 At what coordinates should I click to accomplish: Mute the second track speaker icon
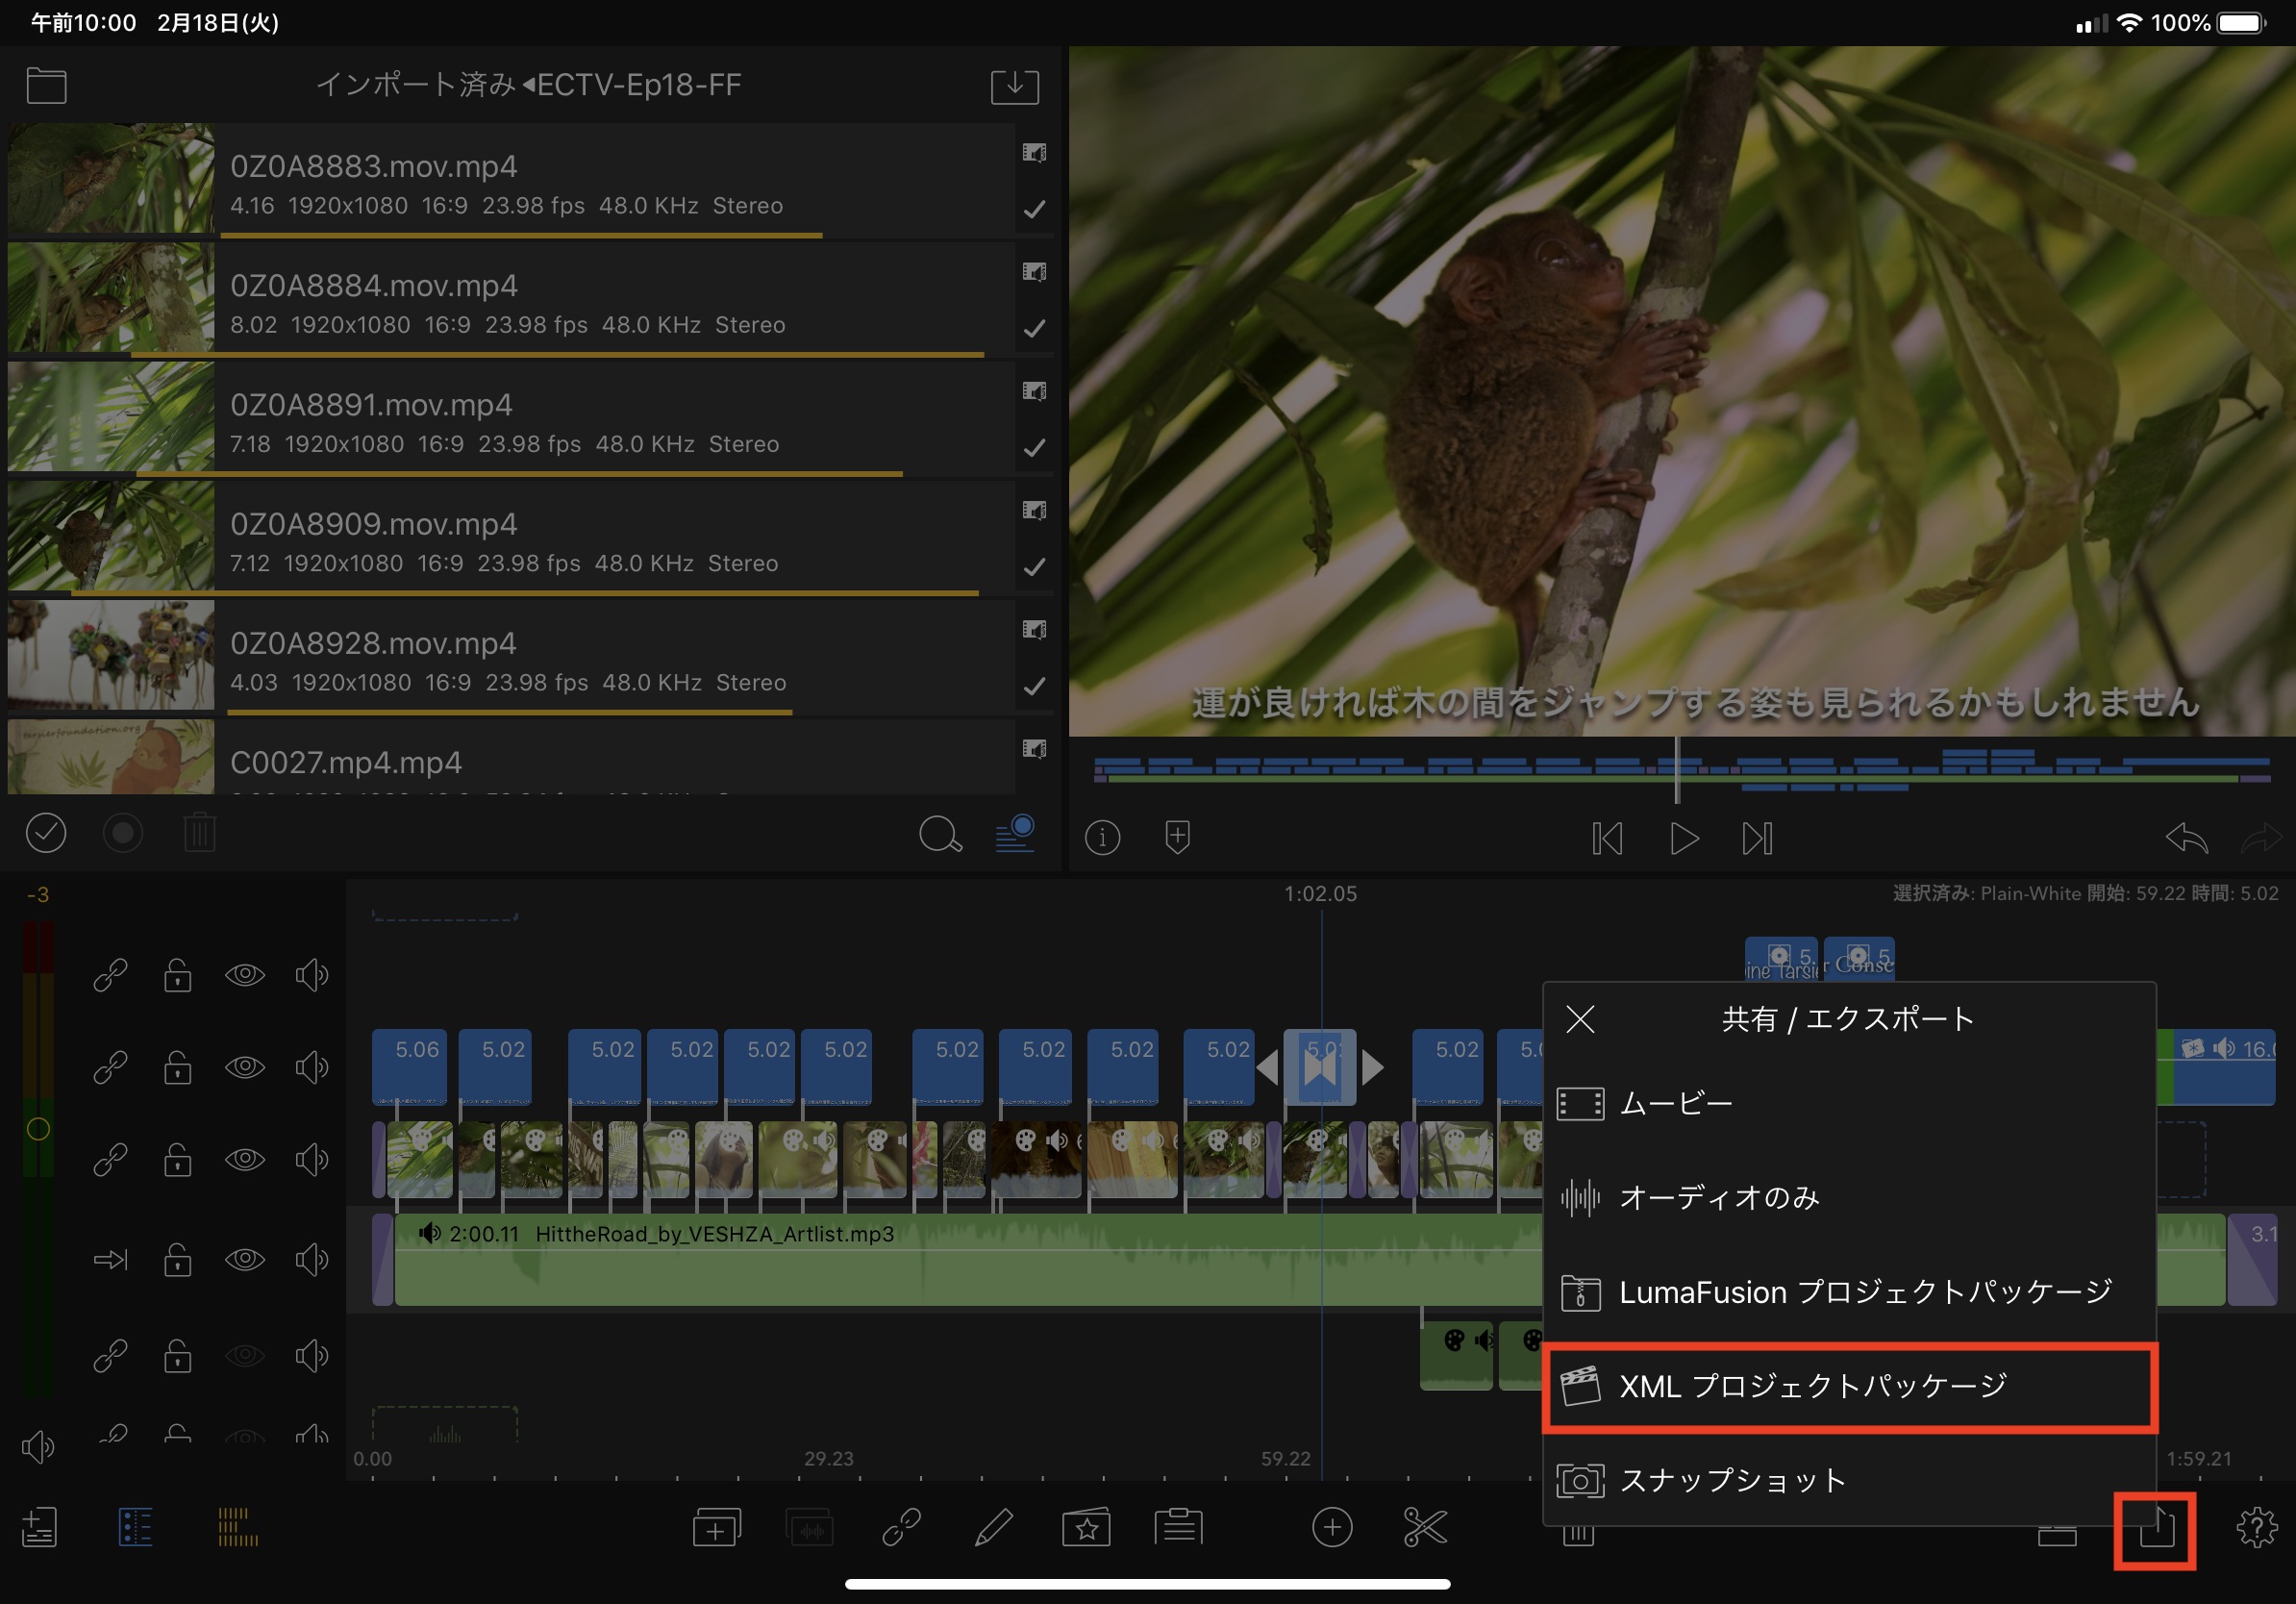click(311, 1068)
